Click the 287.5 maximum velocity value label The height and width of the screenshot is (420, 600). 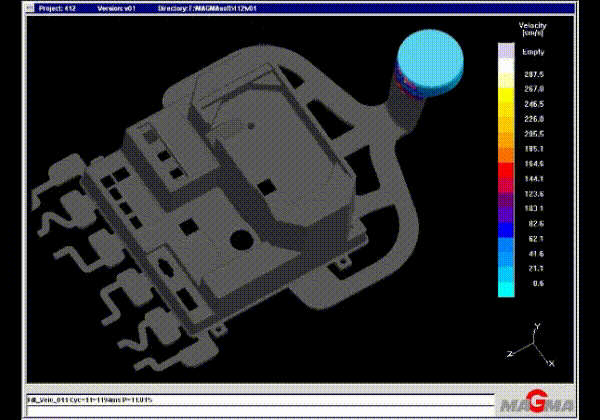pos(534,74)
